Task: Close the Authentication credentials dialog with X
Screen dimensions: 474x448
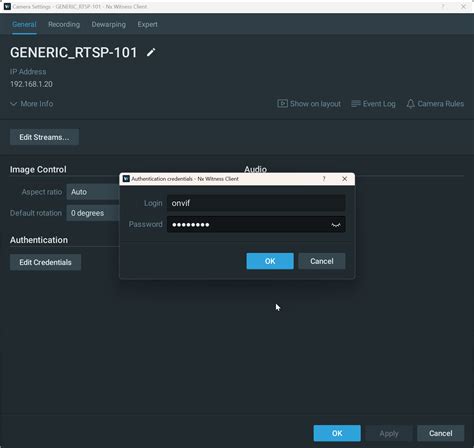Action: coord(345,179)
